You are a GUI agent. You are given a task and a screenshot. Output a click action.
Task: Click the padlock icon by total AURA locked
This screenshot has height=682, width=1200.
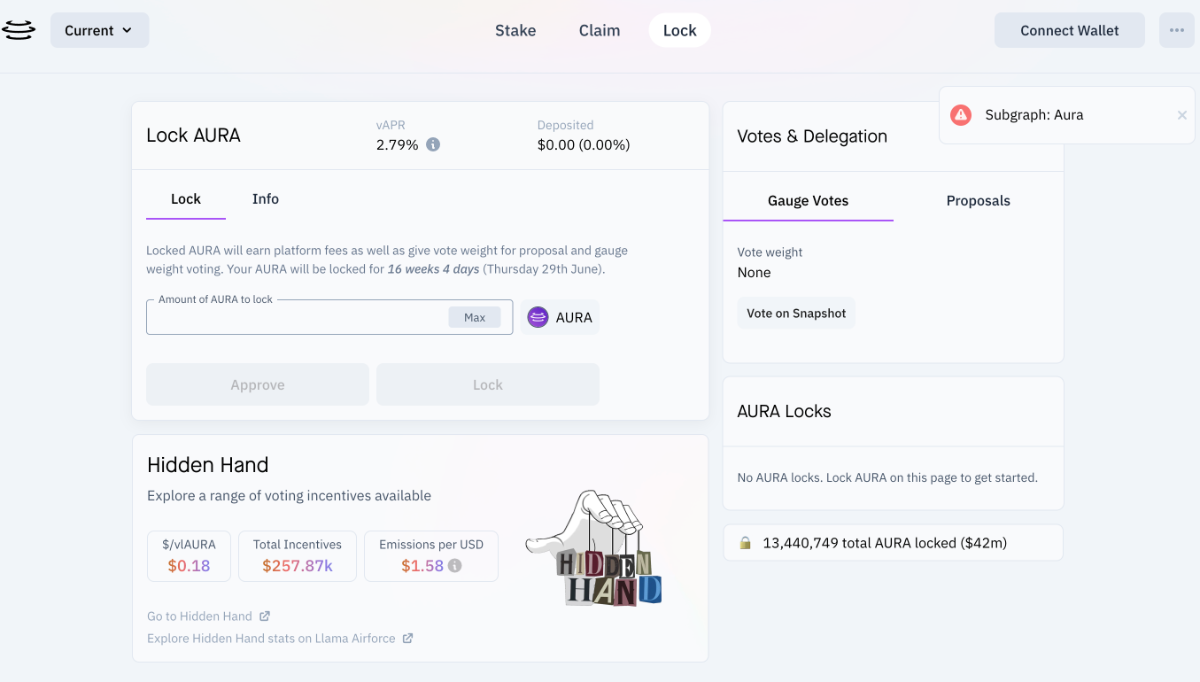(x=745, y=543)
